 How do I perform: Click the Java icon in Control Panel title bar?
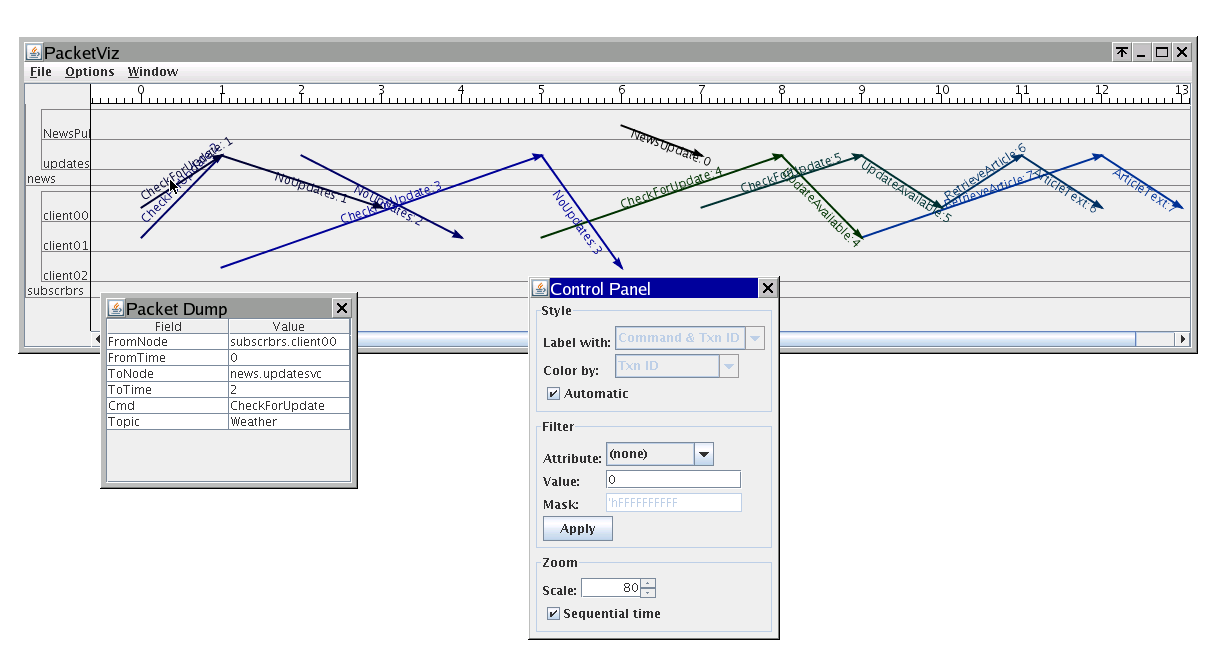pyautogui.click(x=540, y=289)
